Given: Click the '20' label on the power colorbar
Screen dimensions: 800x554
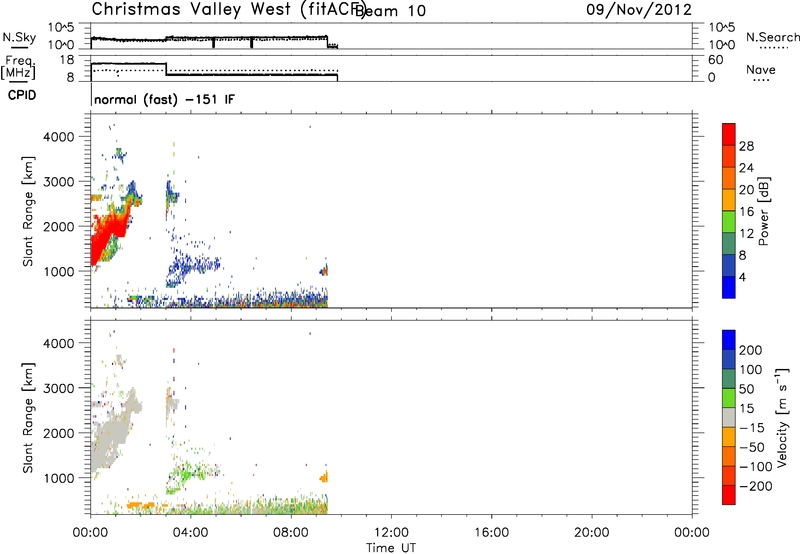Looking at the screenshot, I should coord(746,190).
